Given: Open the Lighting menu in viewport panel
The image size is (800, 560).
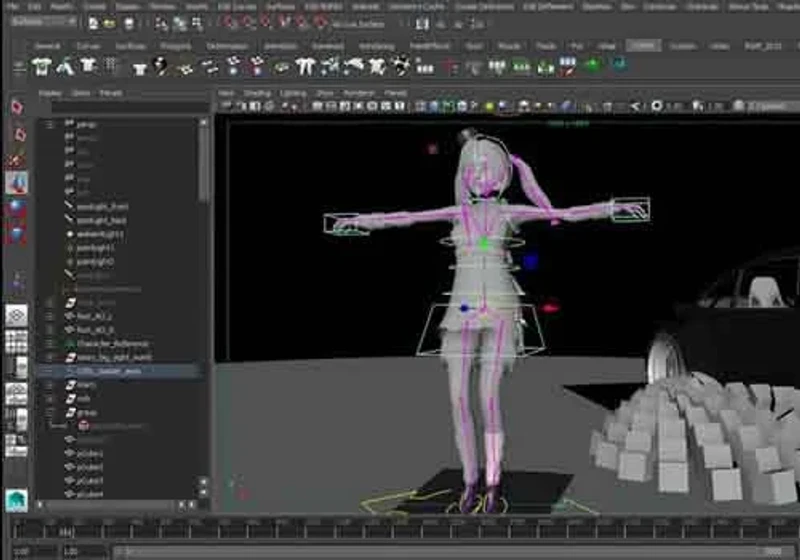Looking at the screenshot, I should tap(293, 93).
